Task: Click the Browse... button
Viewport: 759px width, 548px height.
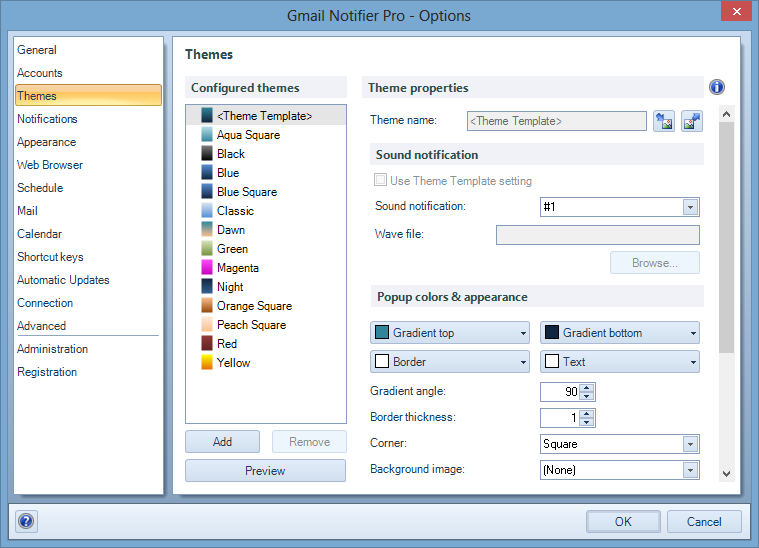Action: click(654, 262)
